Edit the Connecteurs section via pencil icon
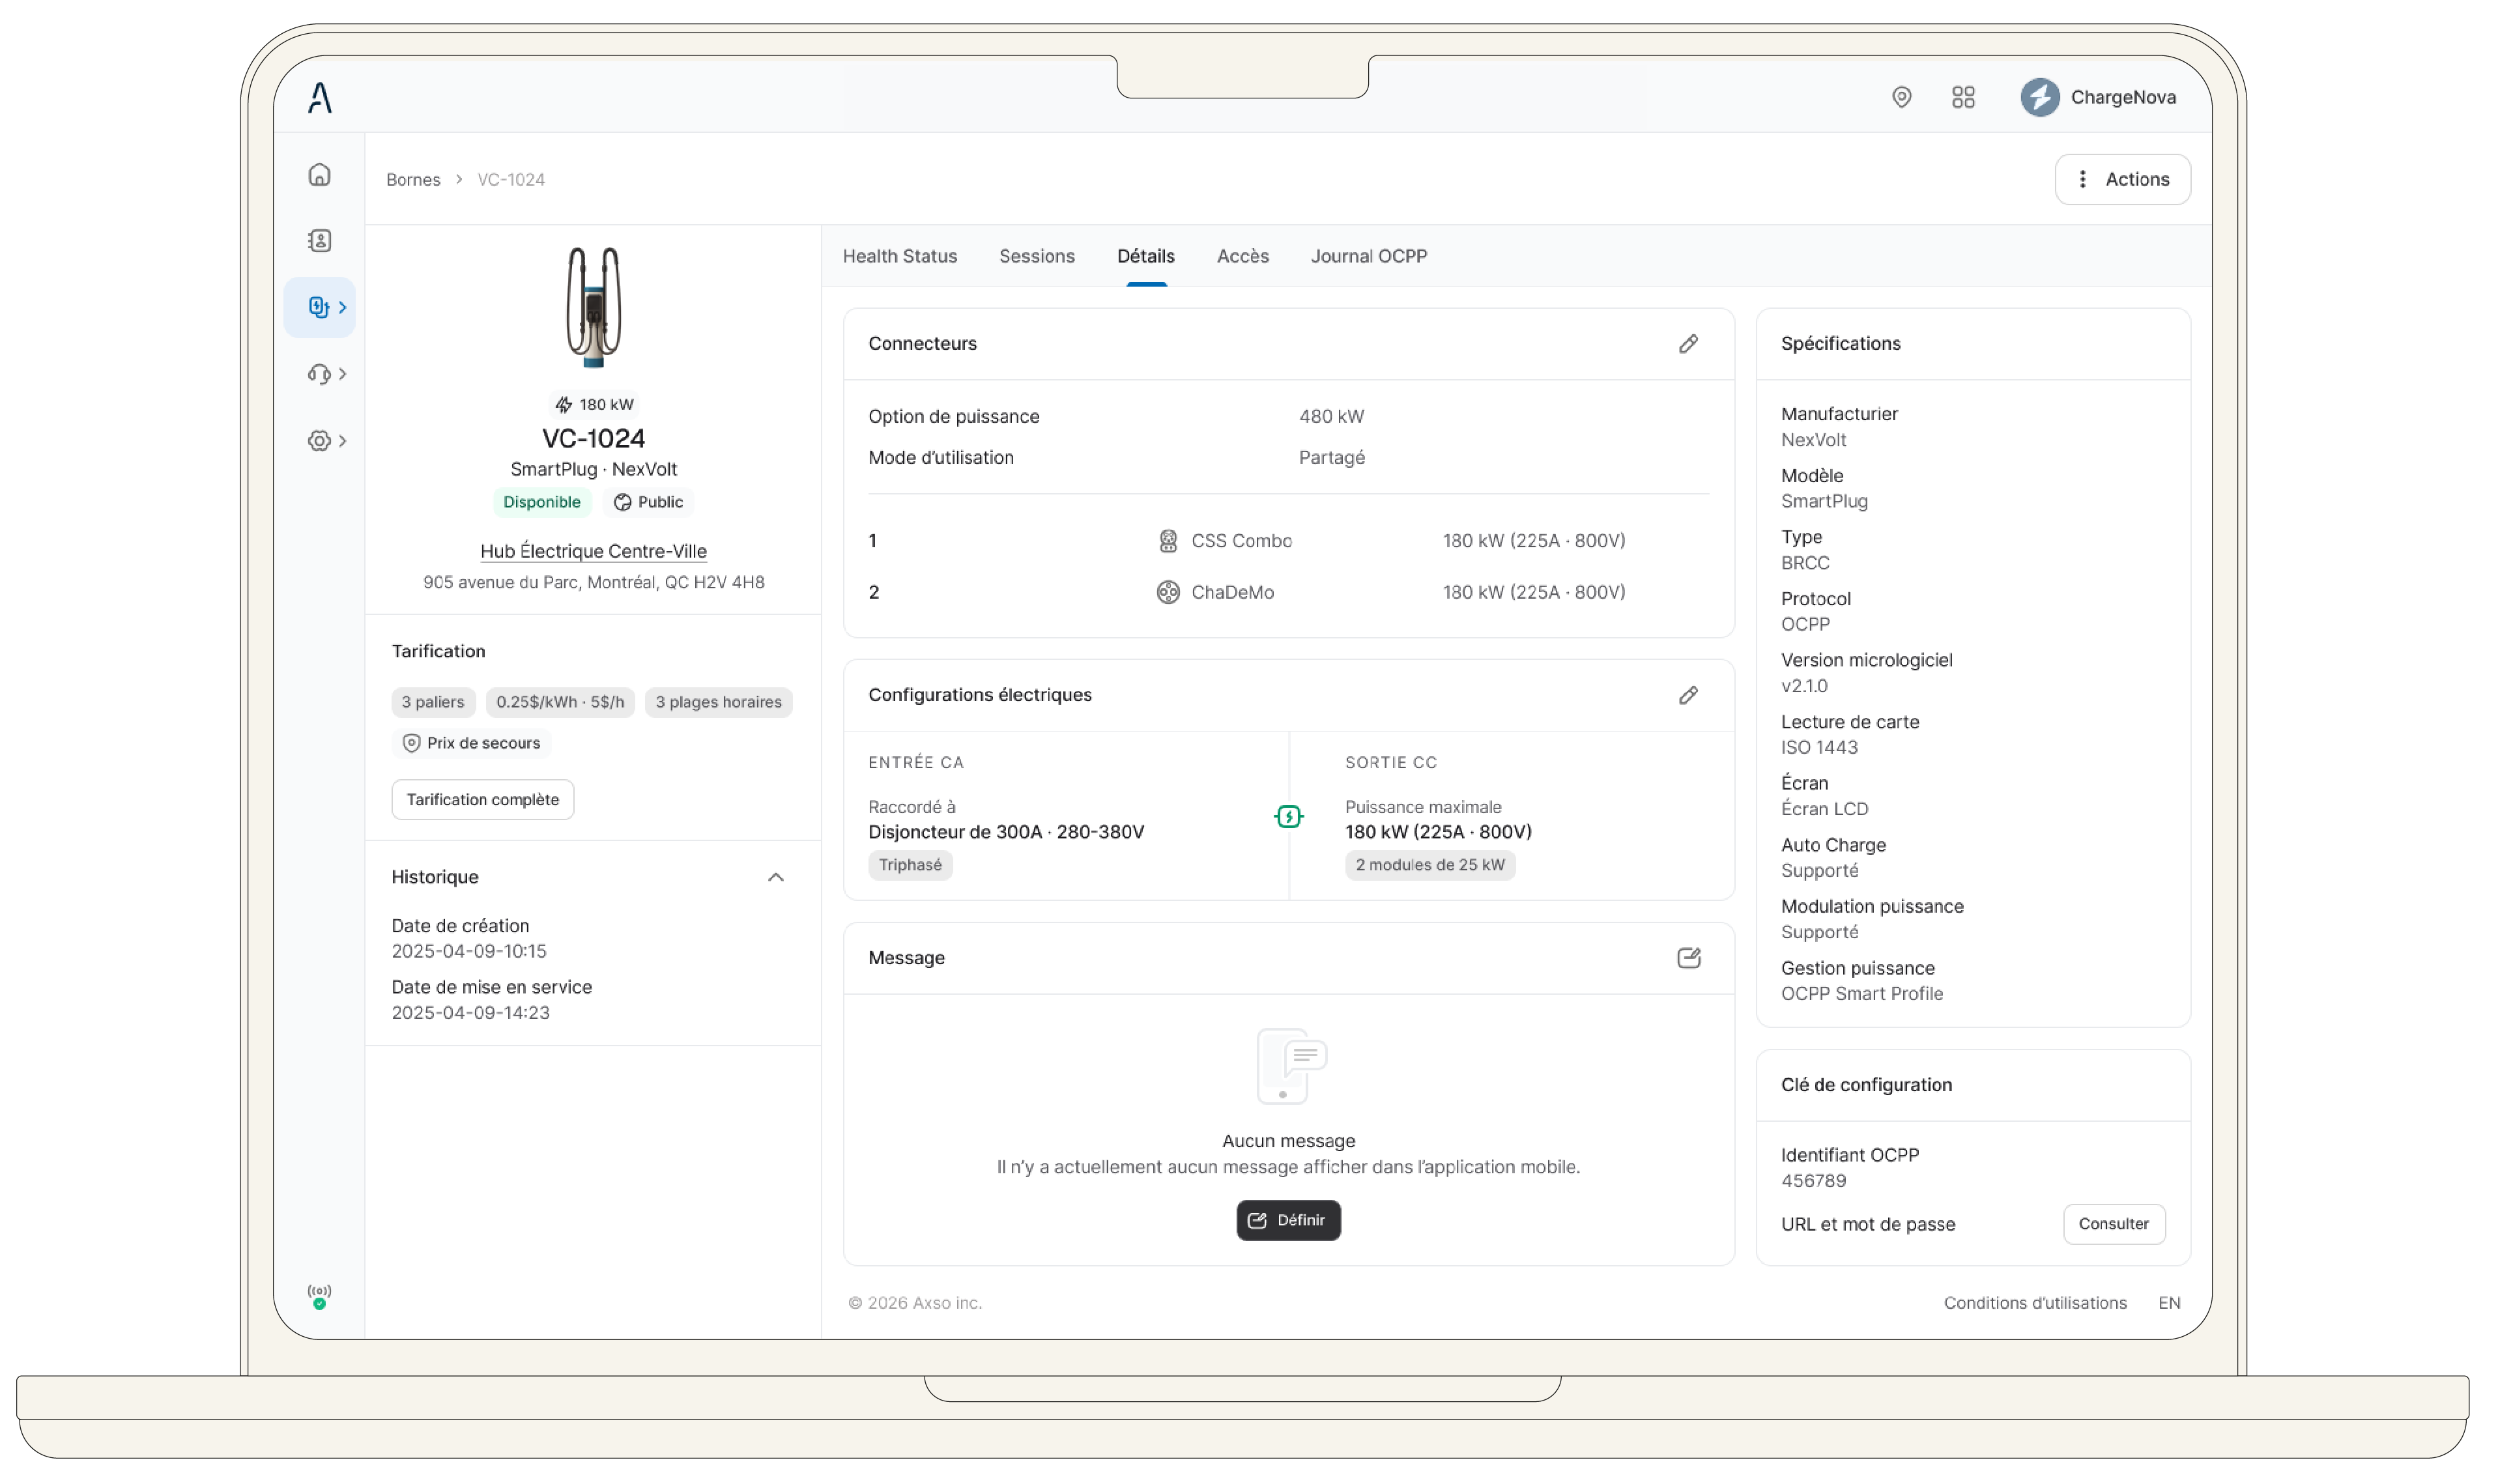 pyautogui.click(x=1689, y=343)
